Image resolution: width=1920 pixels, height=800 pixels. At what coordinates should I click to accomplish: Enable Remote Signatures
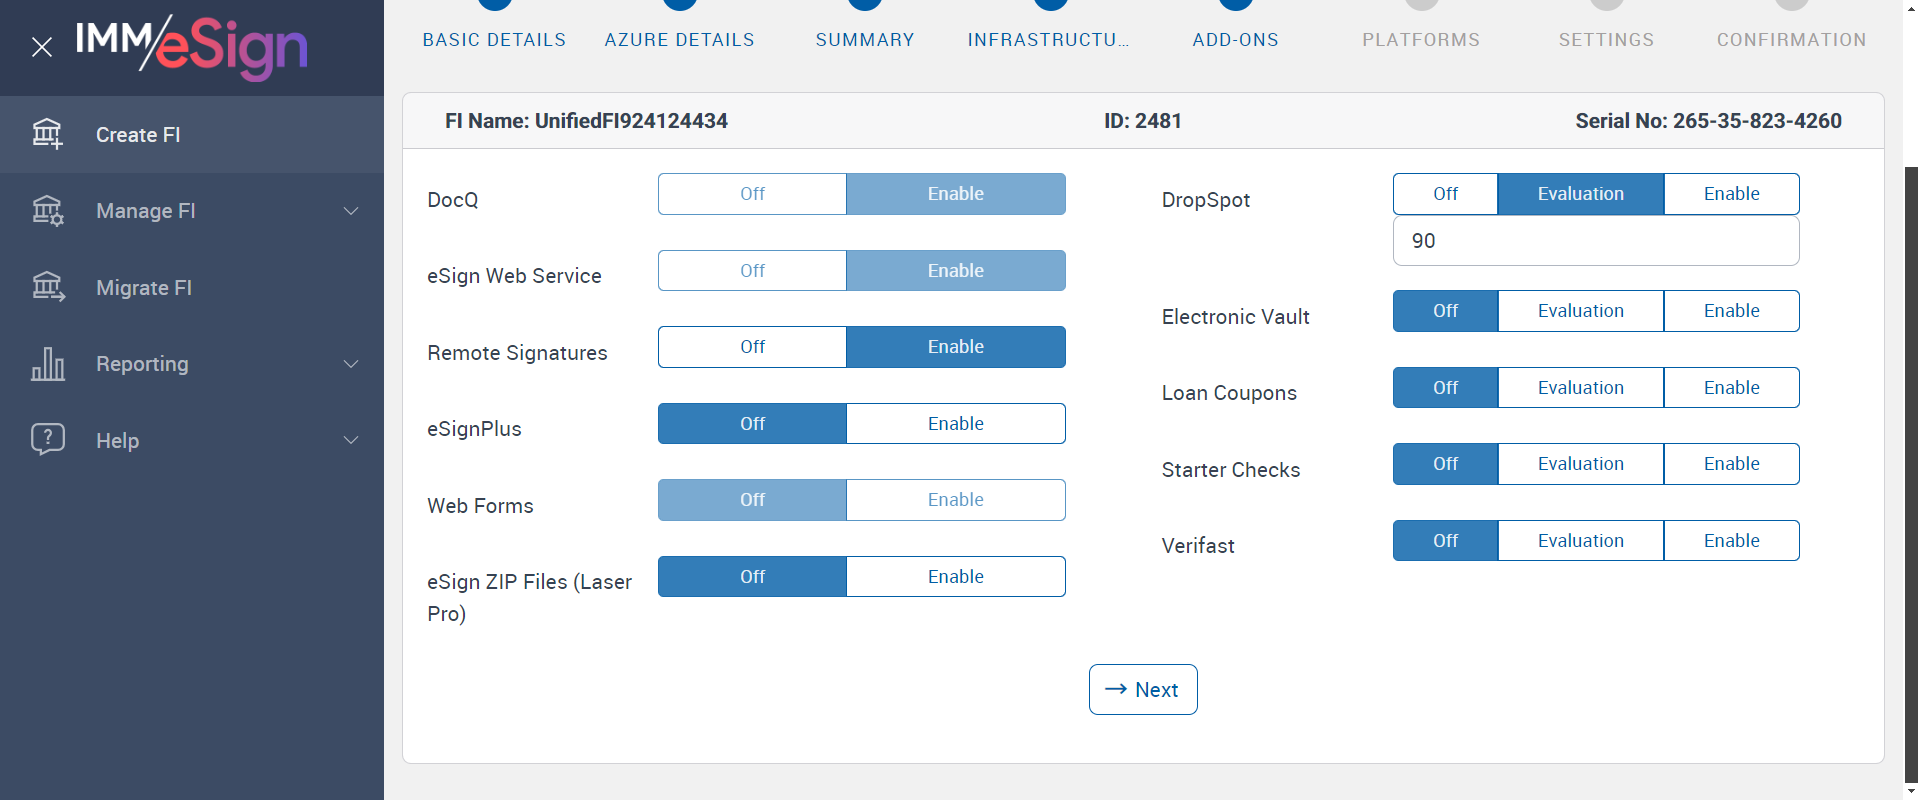tap(956, 347)
